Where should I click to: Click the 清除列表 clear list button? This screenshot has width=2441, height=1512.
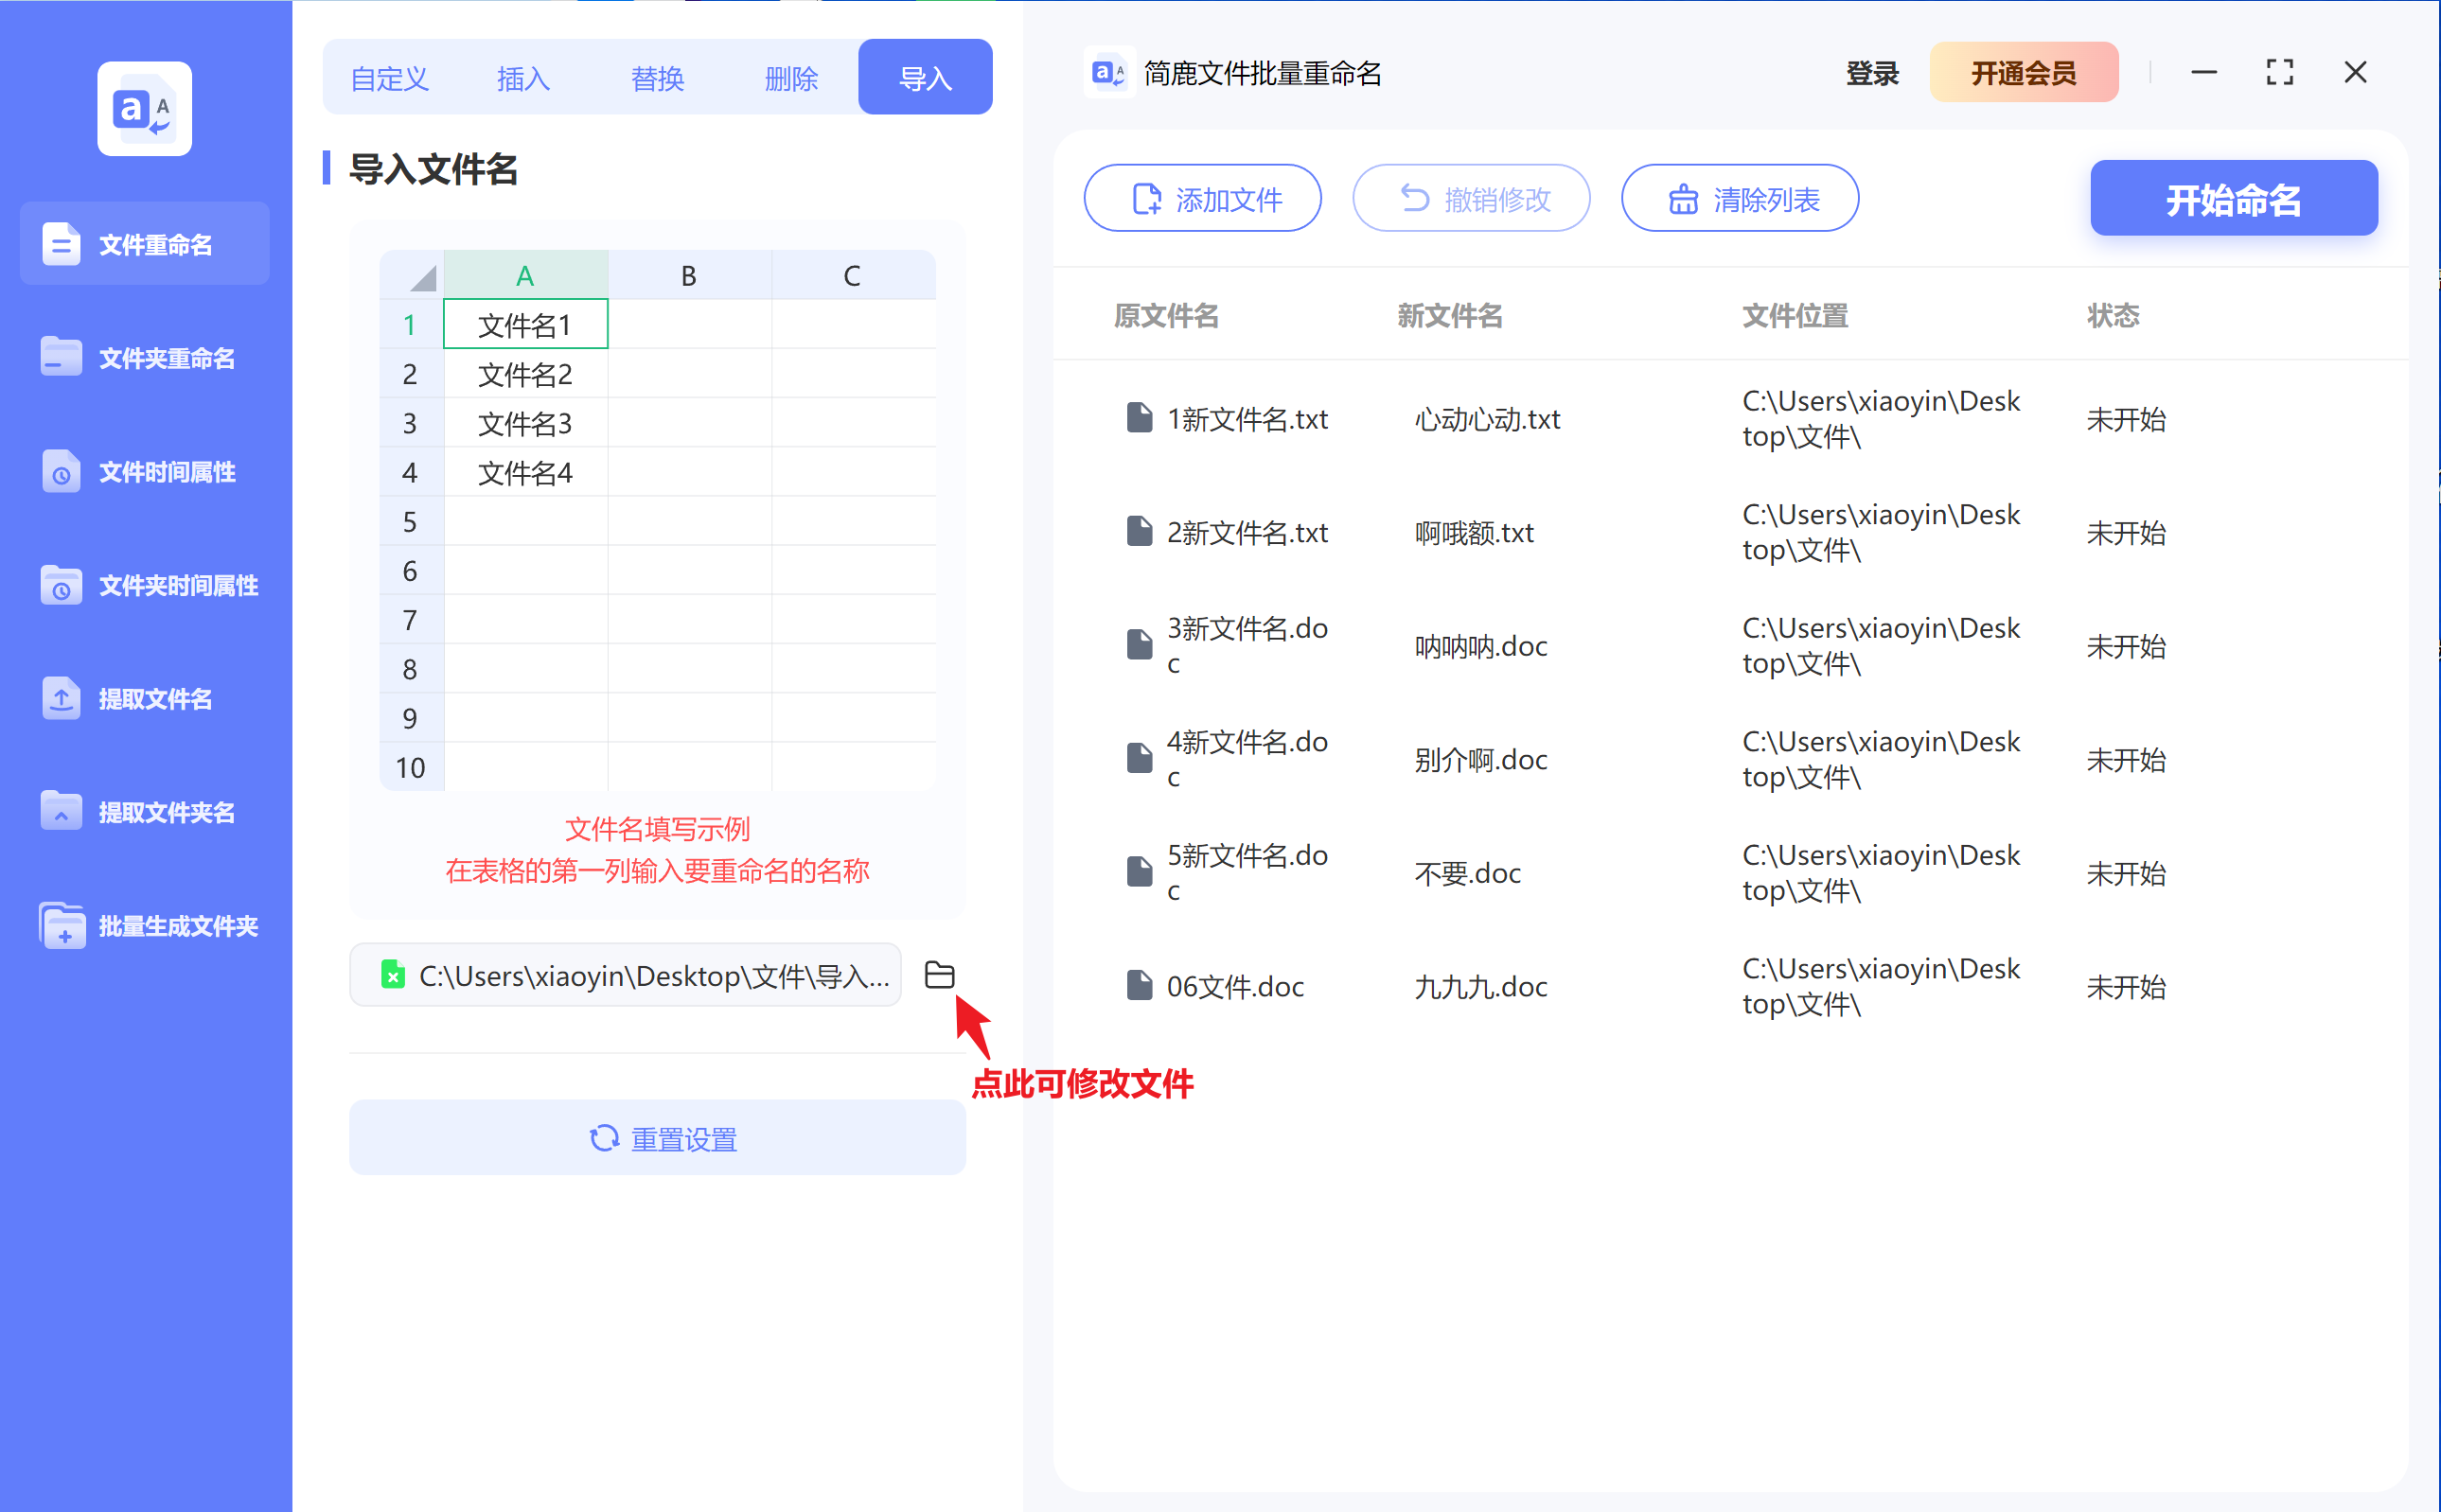pos(1740,198)
